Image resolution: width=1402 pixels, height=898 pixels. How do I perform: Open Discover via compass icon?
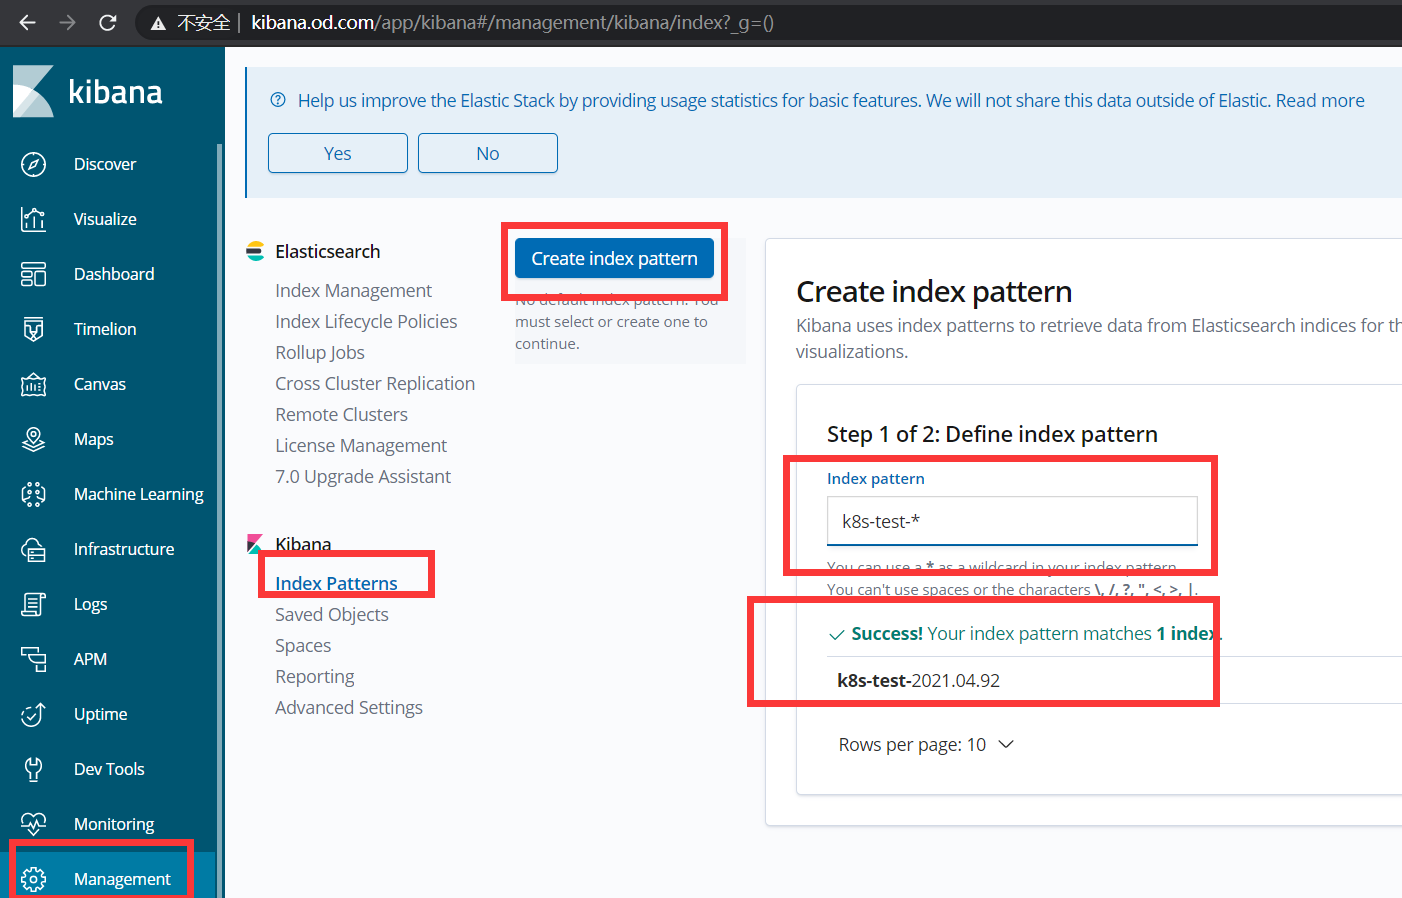point(33,164)
